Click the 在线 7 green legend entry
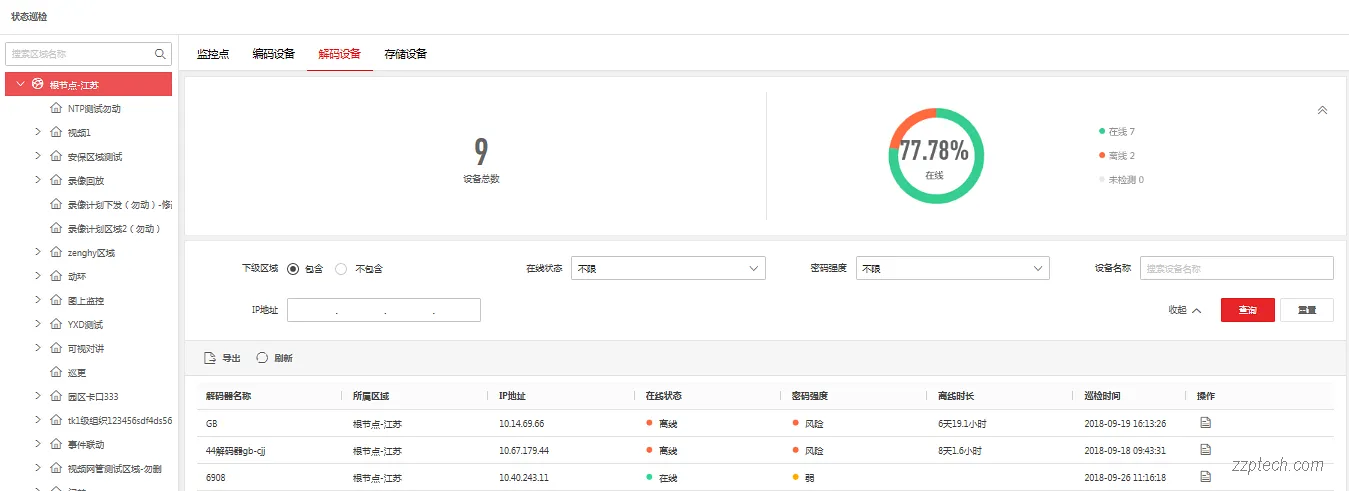 click(x=1117, y=132)
